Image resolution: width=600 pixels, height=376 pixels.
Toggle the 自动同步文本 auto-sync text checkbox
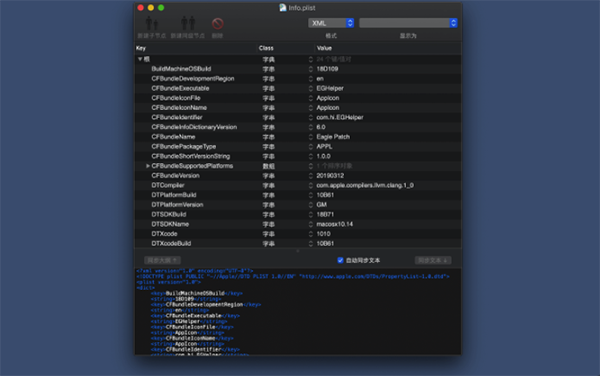click(340, 260)
